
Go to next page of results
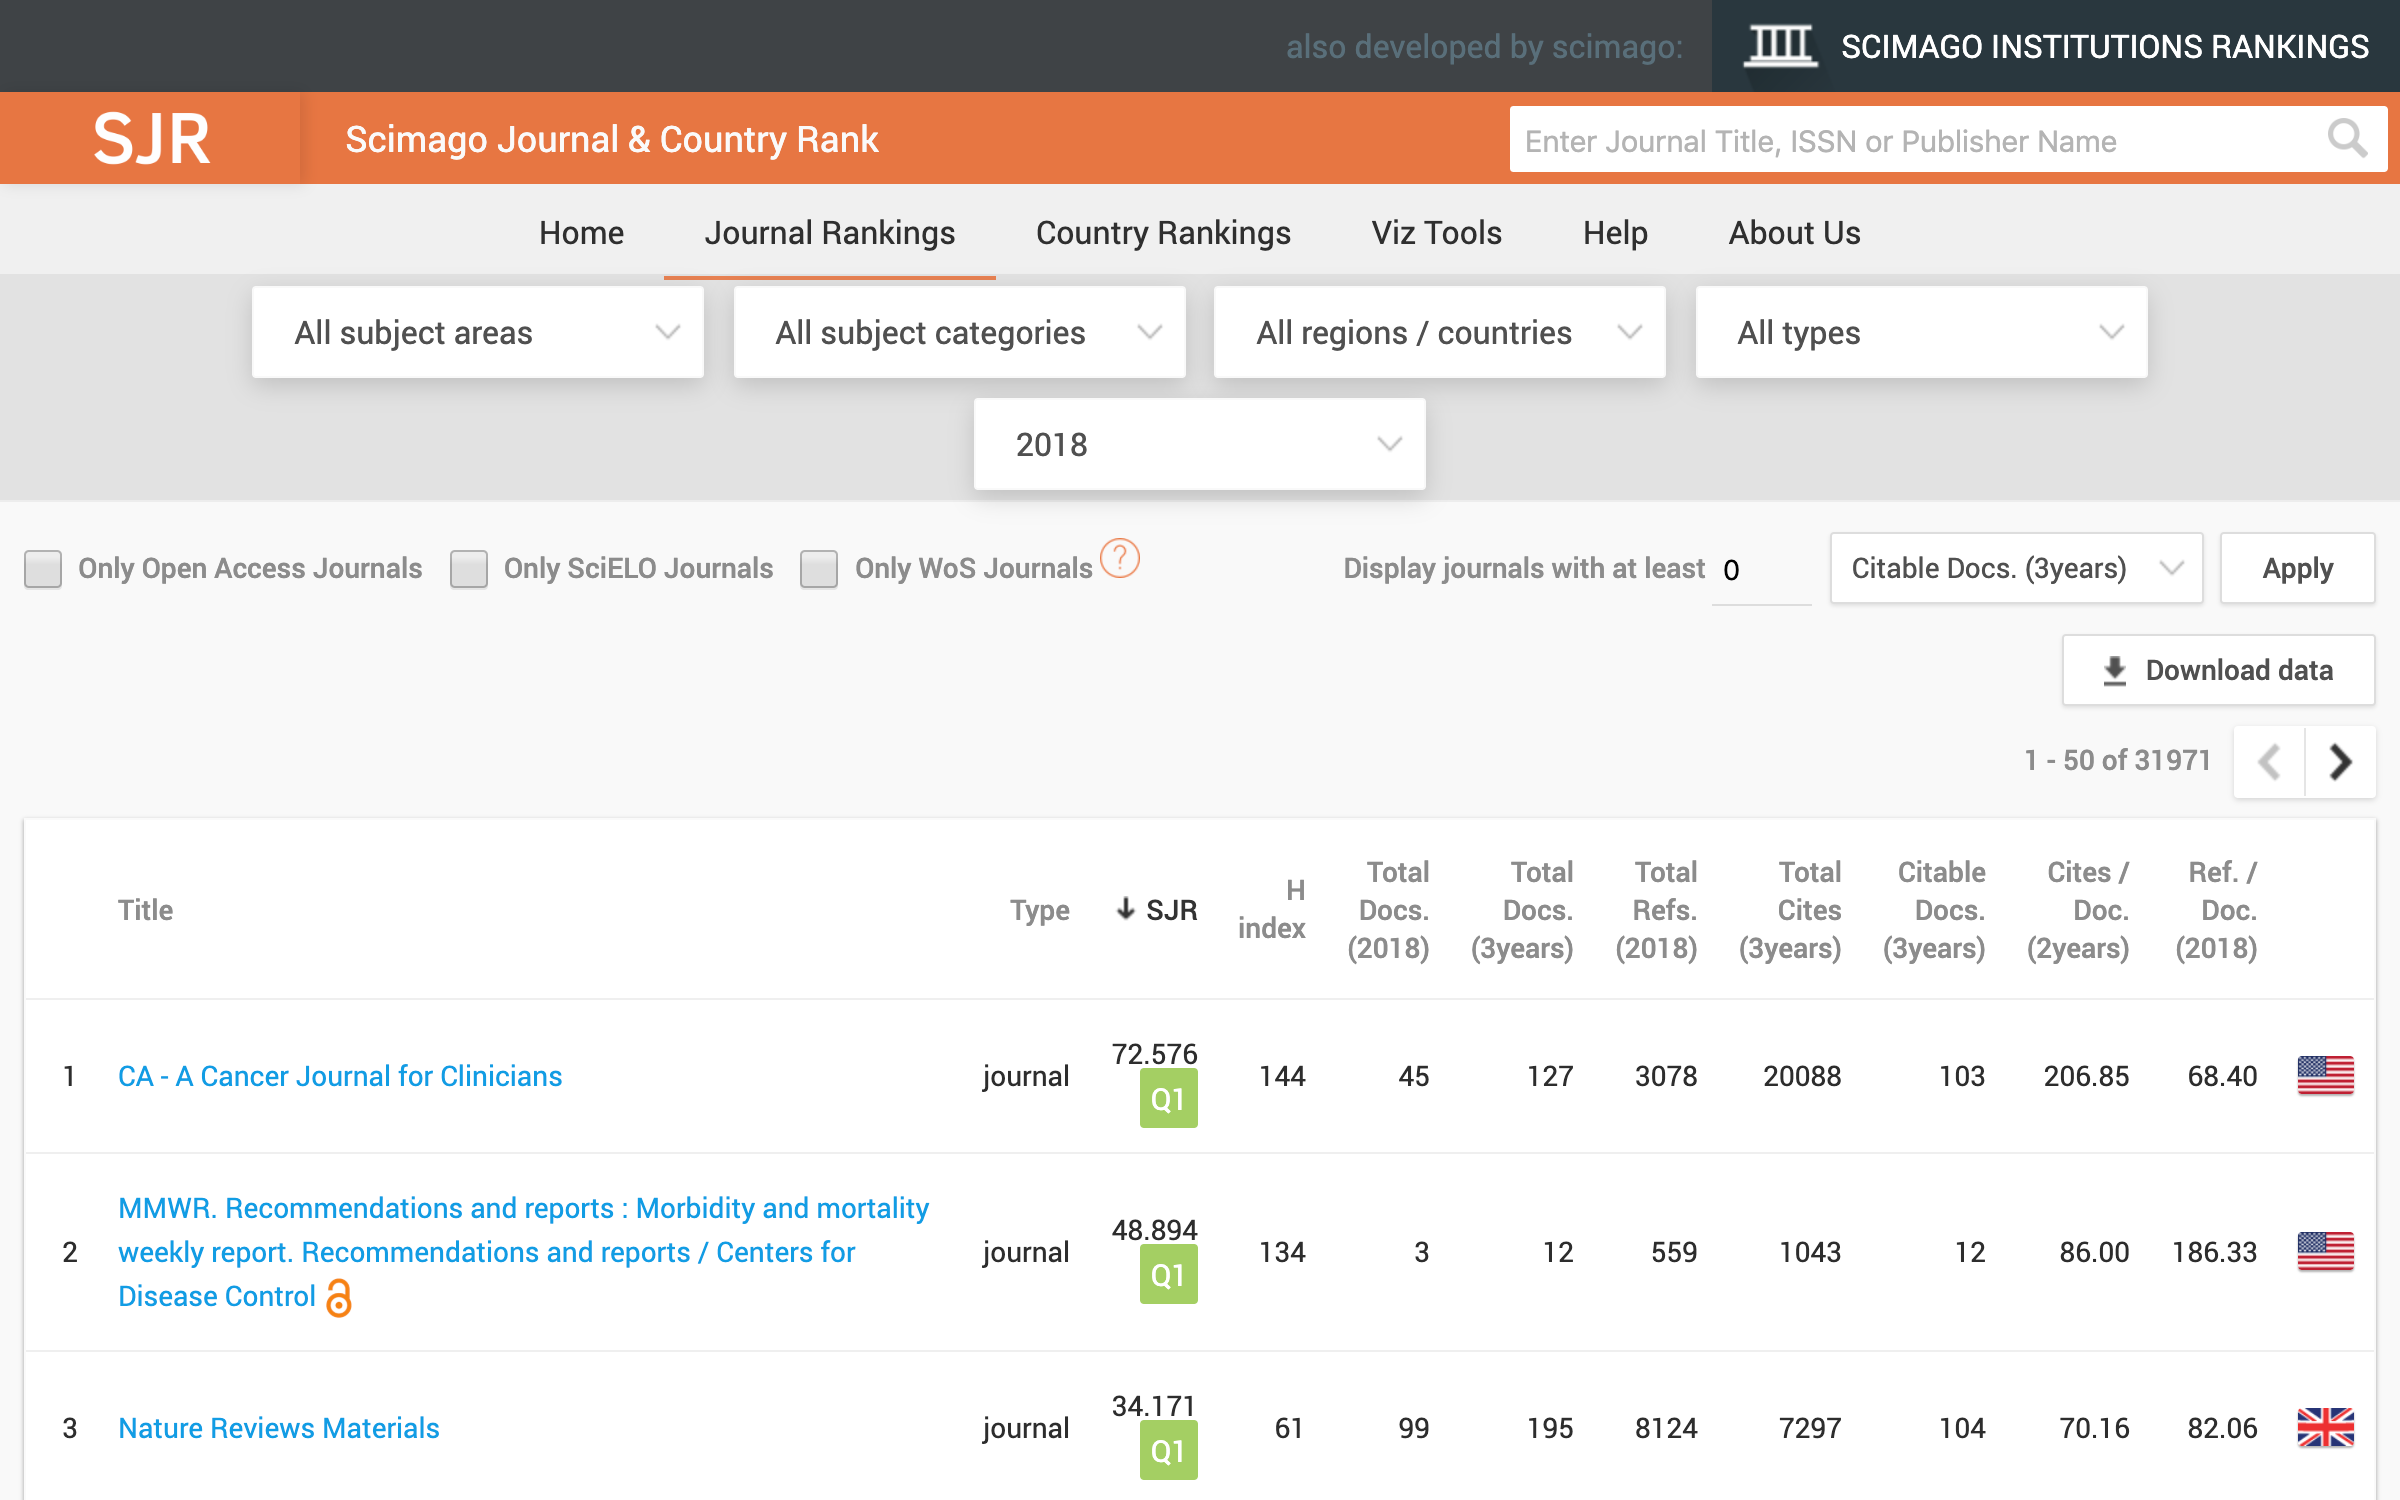(2340, 762)
